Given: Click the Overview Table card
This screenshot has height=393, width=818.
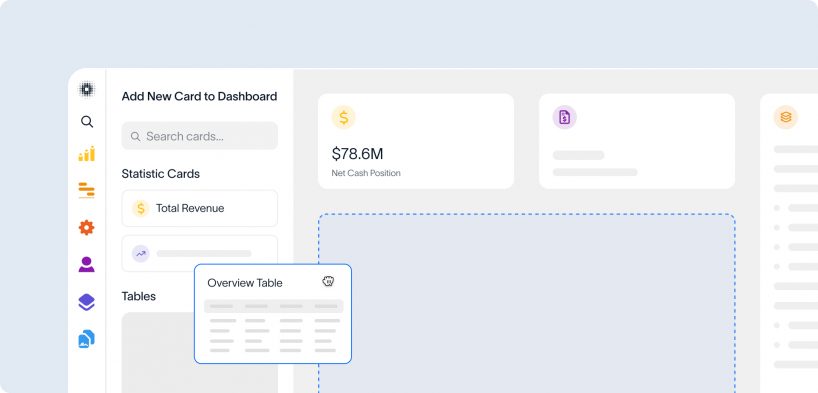Looking at the screenshot, I should 273,314.
